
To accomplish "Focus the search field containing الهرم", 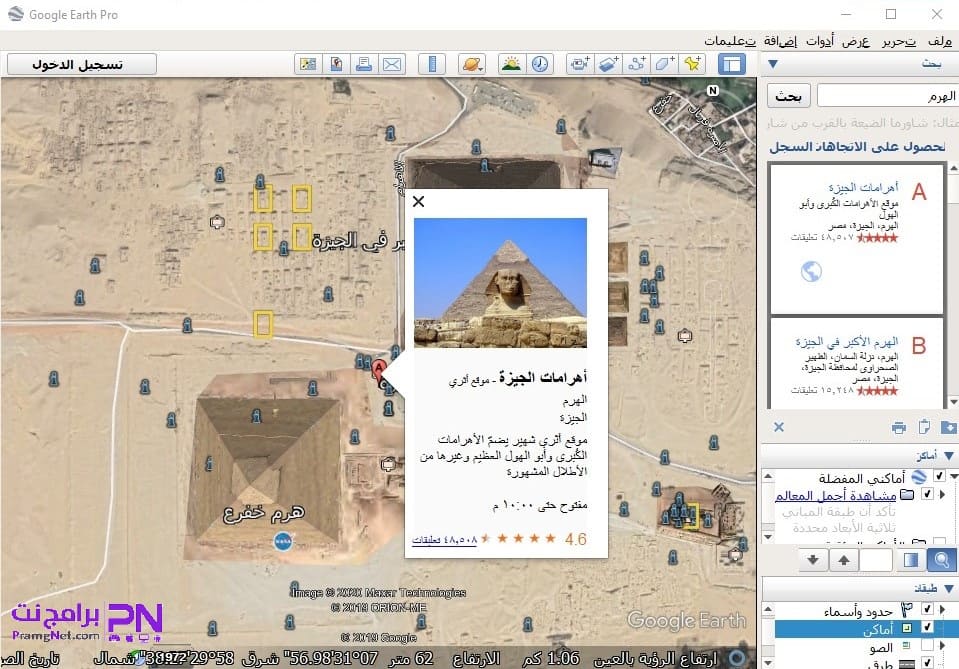I will pyautogui.click(x=887, y=96).
